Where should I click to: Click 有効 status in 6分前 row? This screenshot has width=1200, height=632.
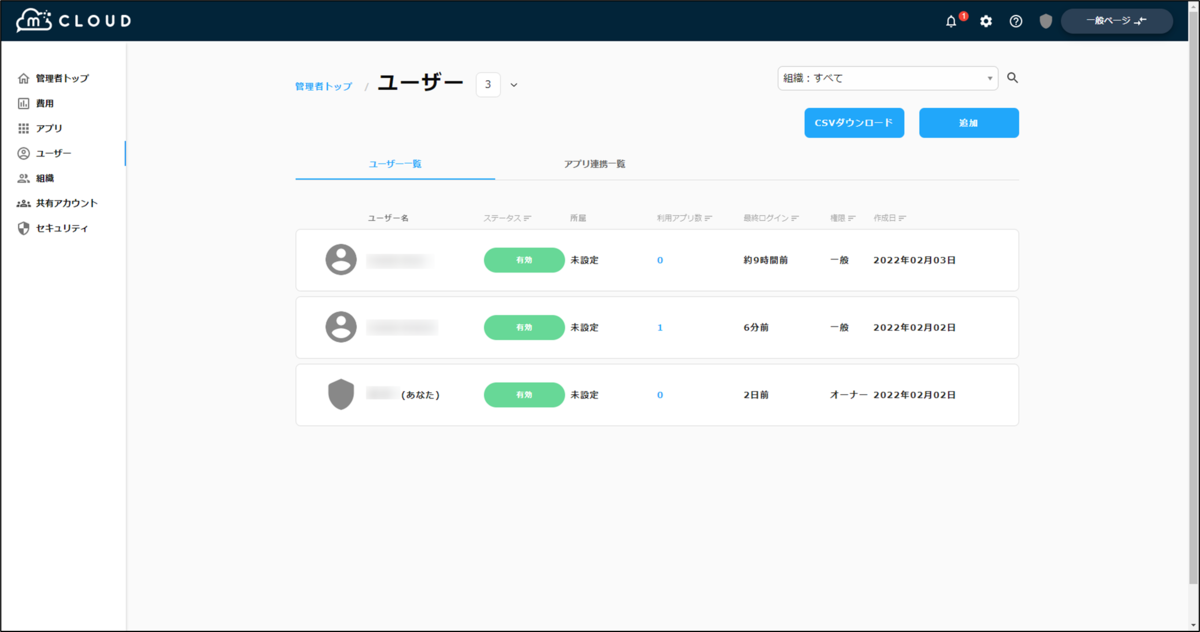[x=524, y=327]
